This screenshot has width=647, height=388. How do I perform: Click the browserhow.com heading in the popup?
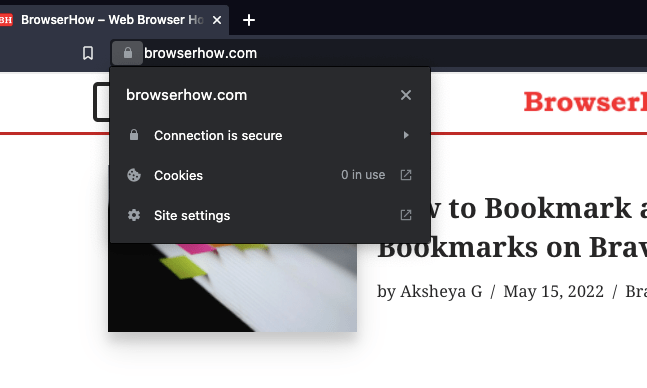[187, 95]
